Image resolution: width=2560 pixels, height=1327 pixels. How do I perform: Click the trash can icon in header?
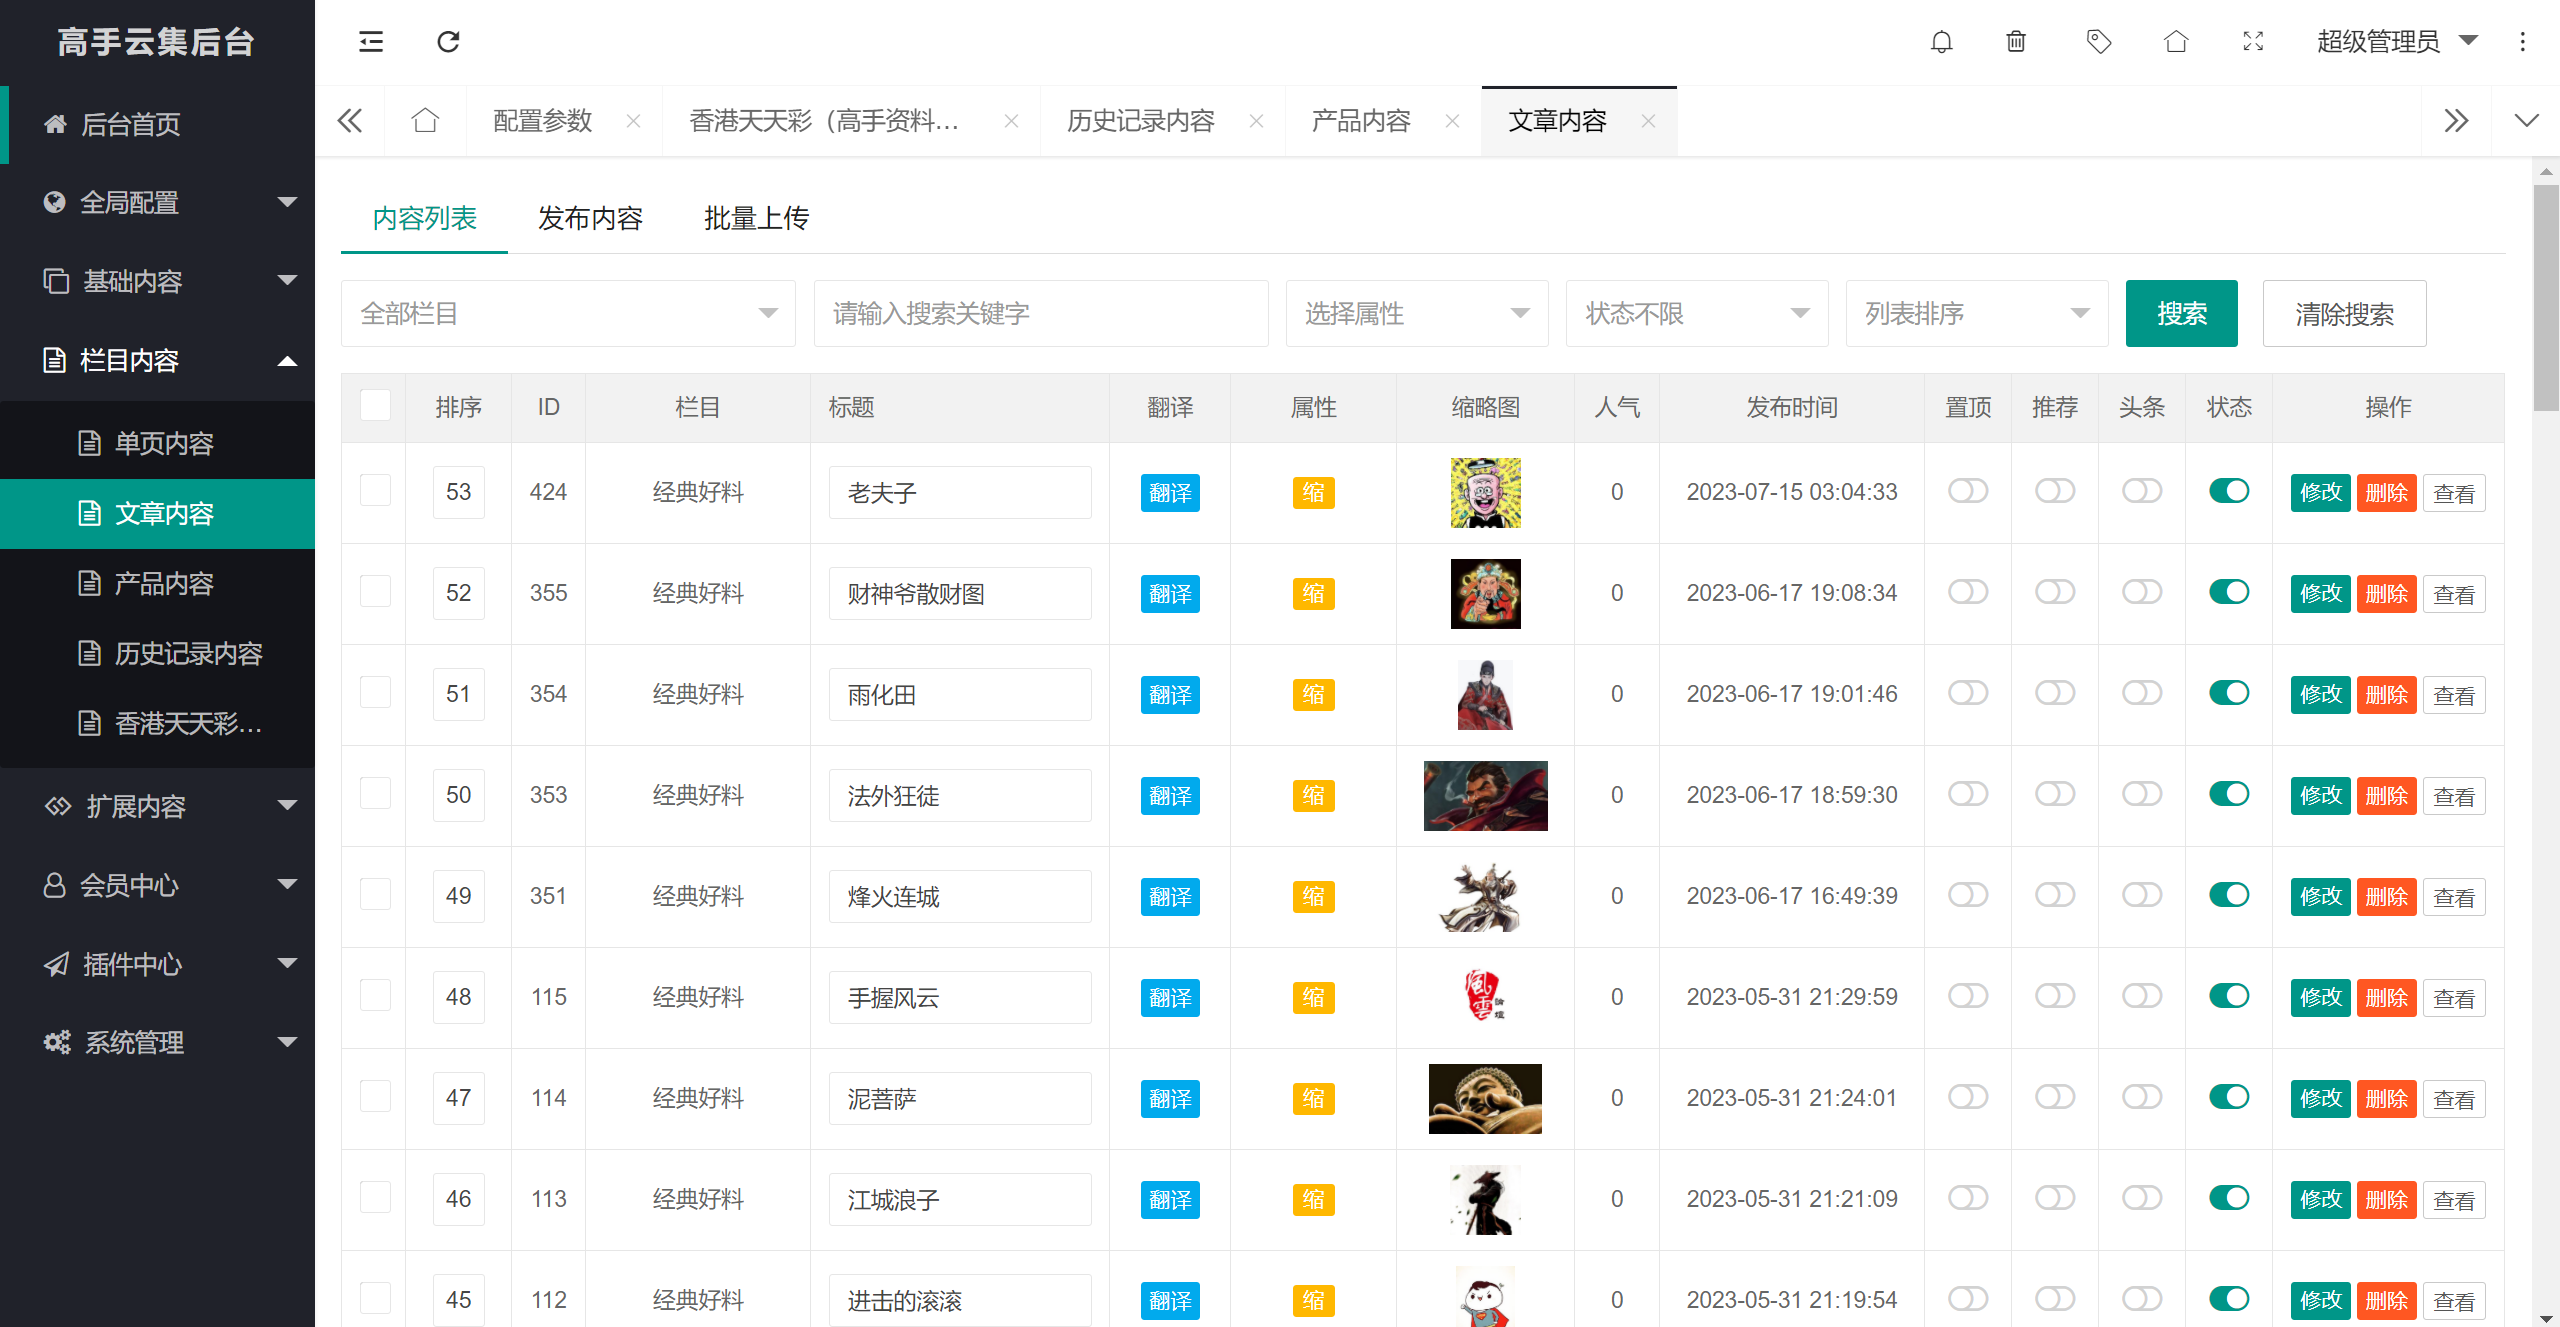(2016, 41)
